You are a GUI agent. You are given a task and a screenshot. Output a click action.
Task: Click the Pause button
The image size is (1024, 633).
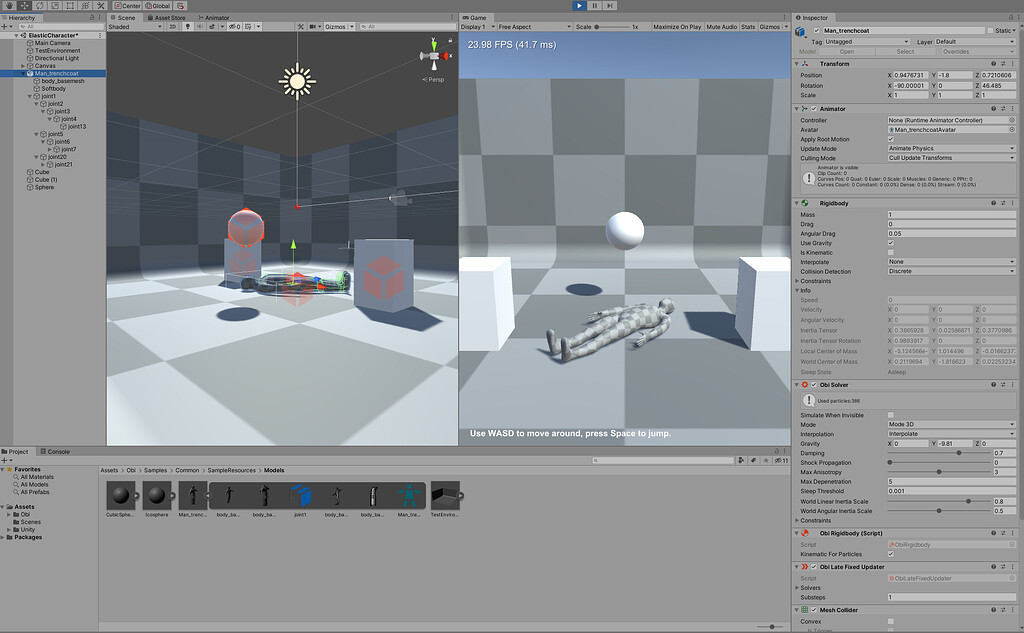click(x=596, y=6)
